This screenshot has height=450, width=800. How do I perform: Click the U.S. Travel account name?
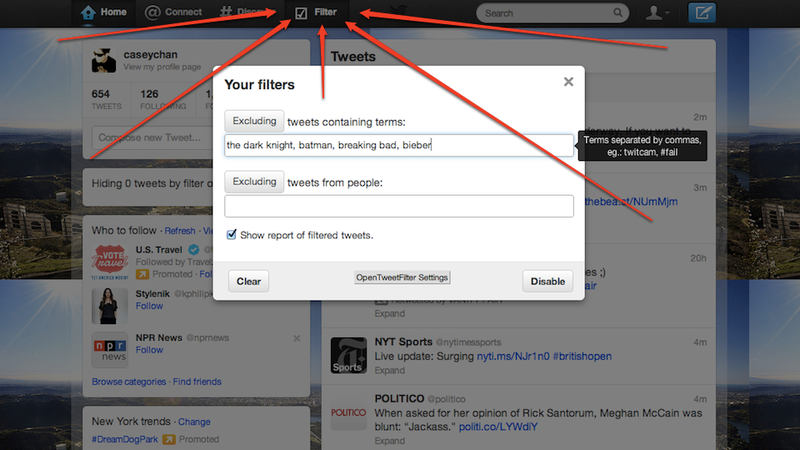click(x=159, y=249)
